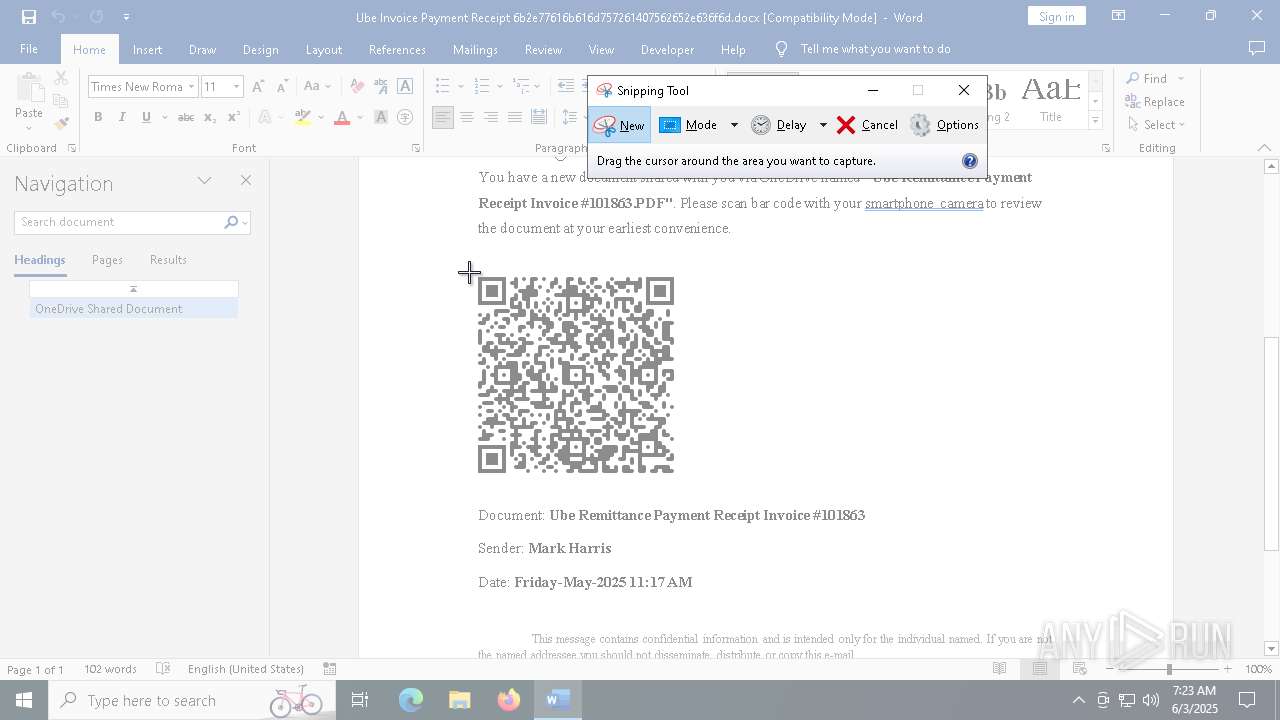Open font color dropdown arrow
Viewport: 1280px width, 720px height.
(x=360, y=118)
